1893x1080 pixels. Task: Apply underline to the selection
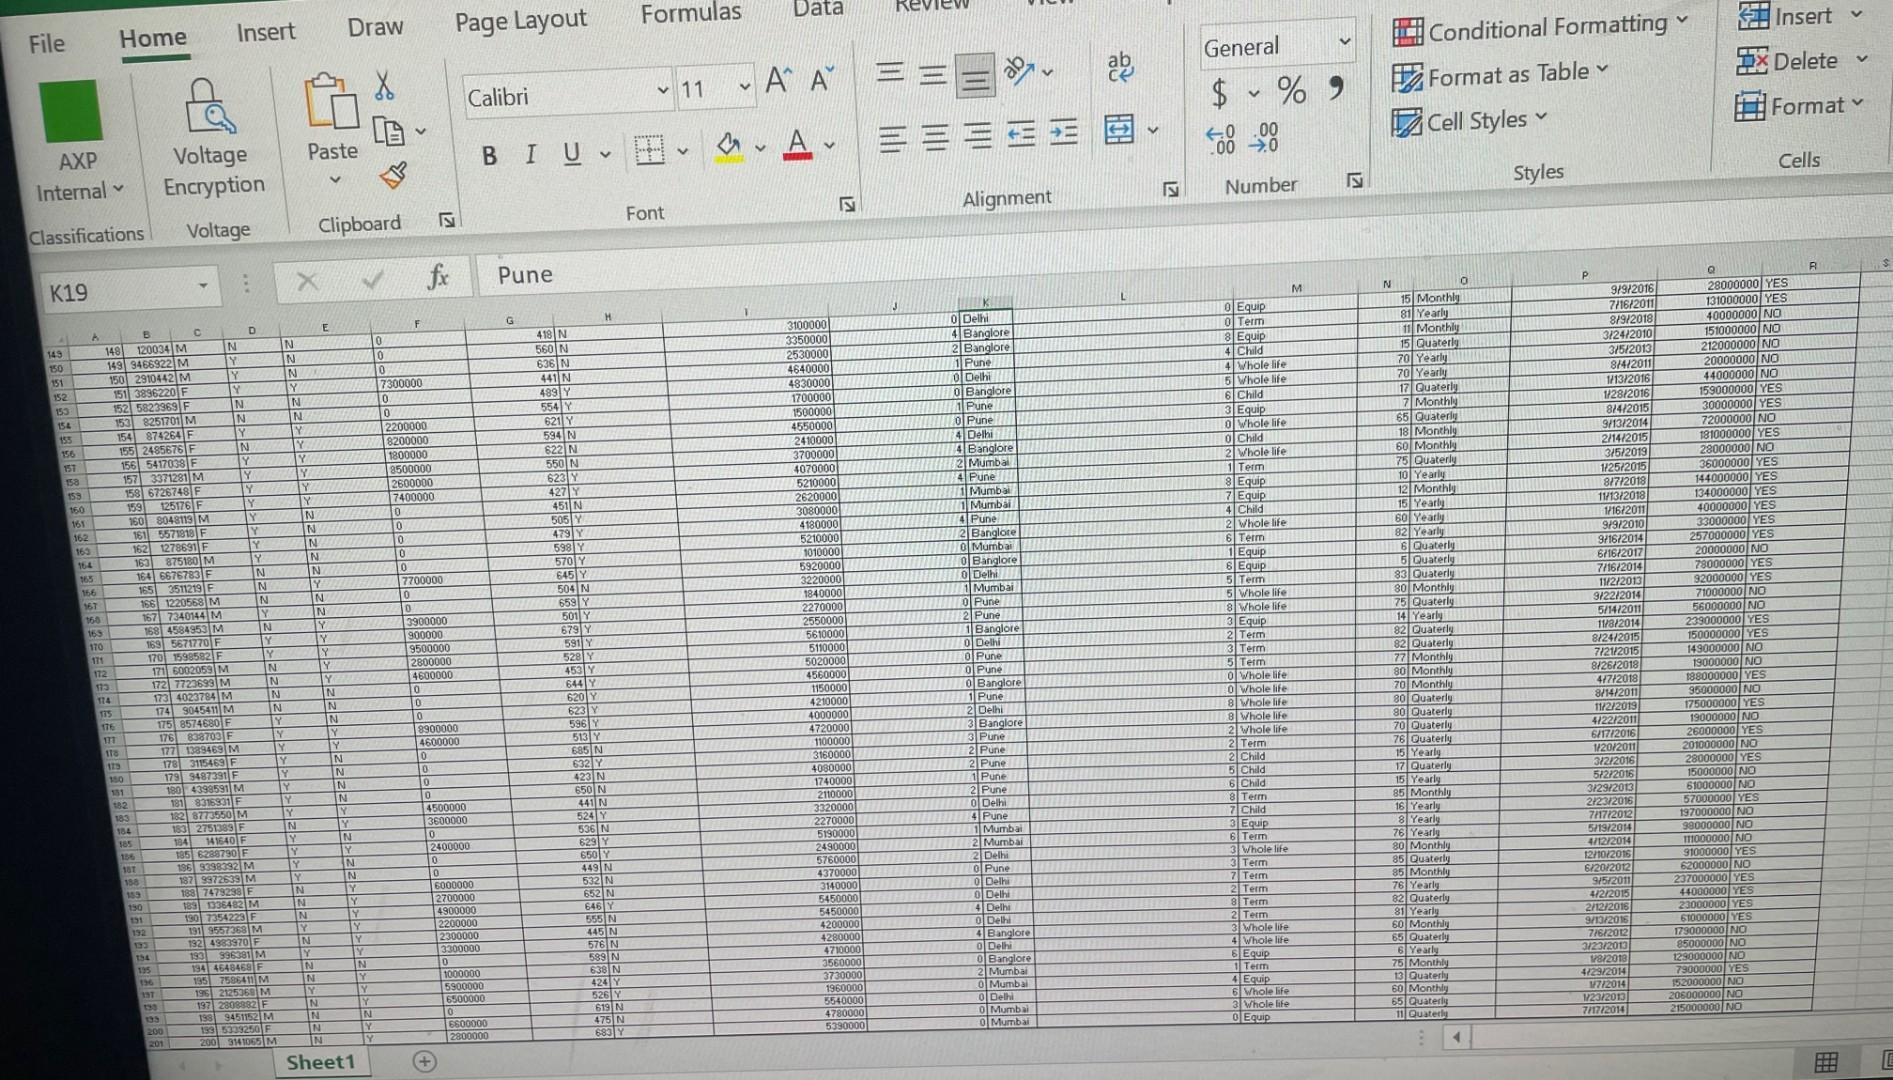(x=570, y=154)
